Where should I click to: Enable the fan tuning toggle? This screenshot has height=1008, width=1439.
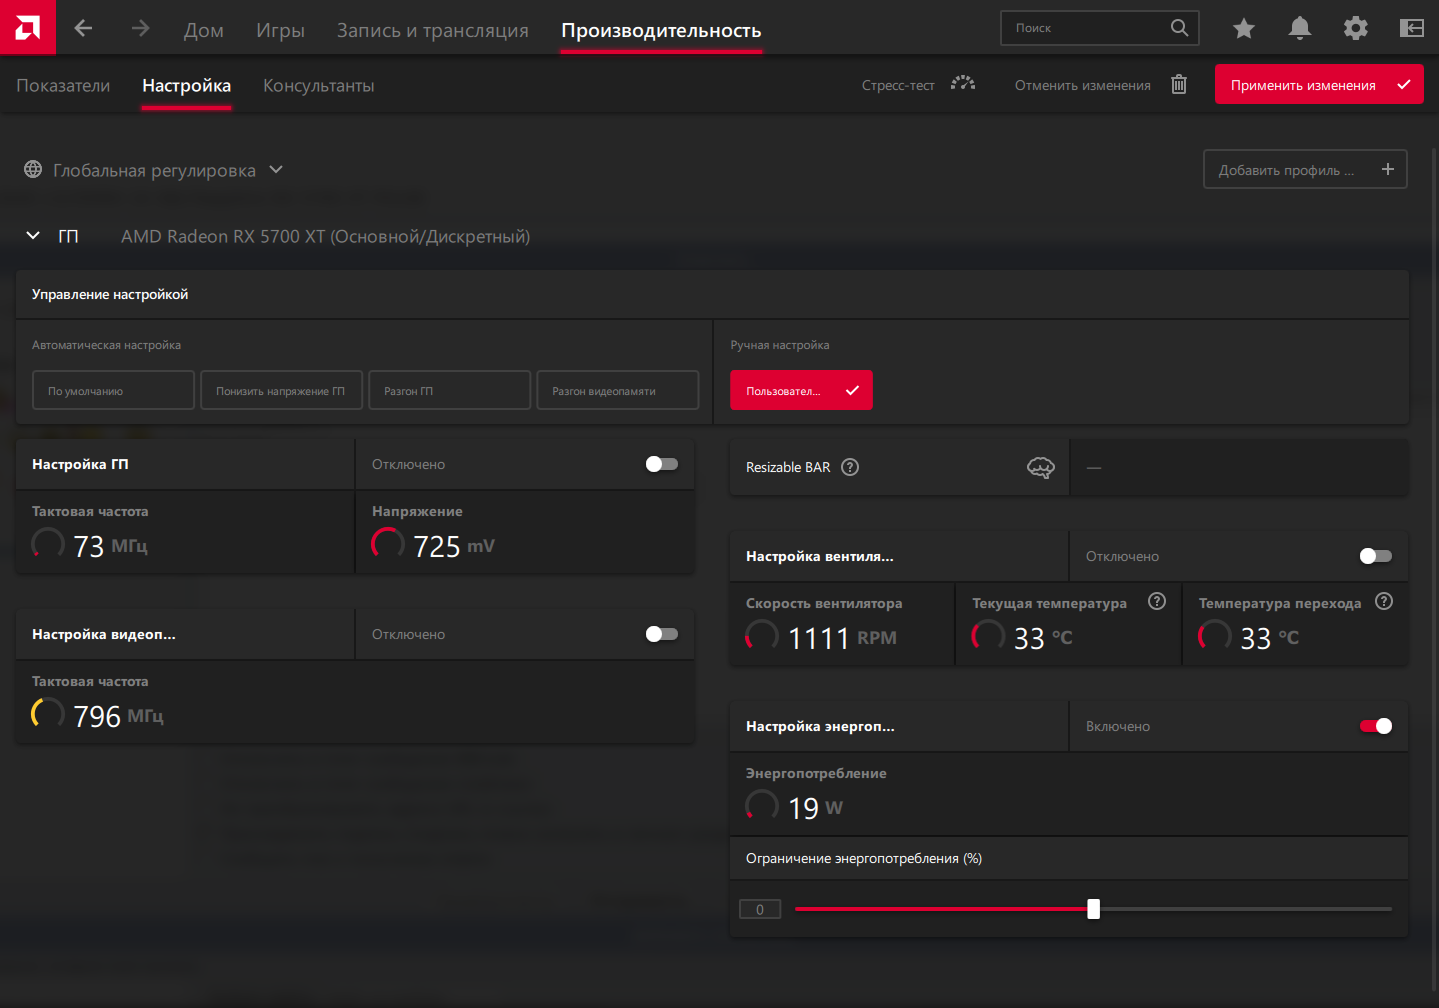point(1376,556)
